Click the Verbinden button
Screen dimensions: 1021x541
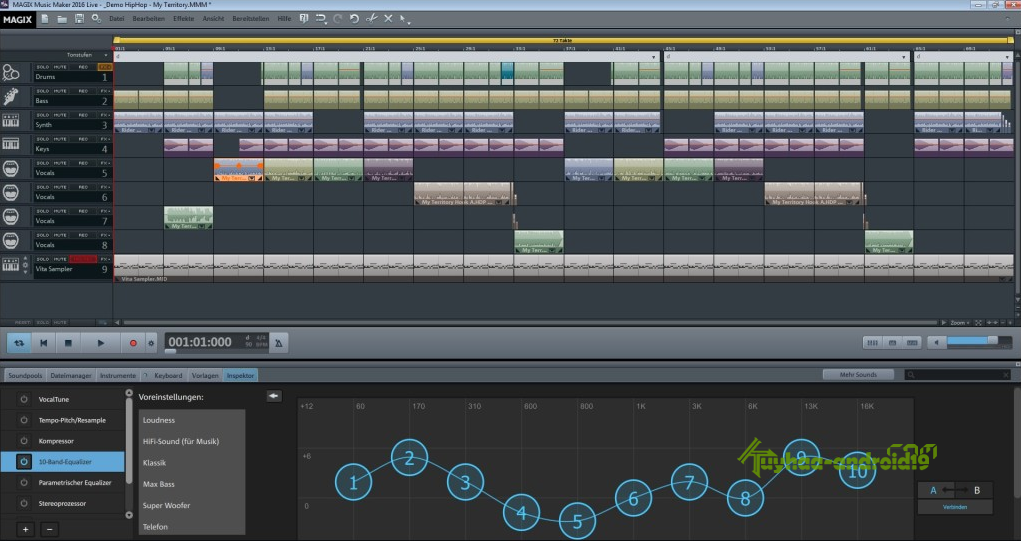point(955,506)
